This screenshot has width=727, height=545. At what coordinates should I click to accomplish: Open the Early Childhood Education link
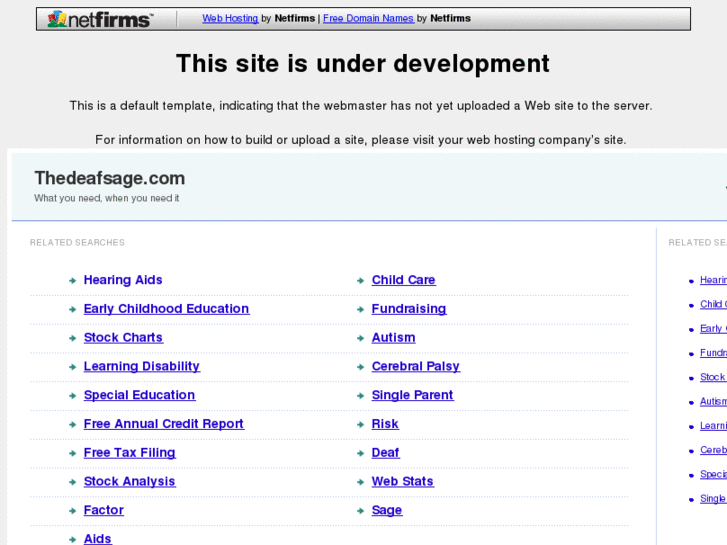(166, 309)
